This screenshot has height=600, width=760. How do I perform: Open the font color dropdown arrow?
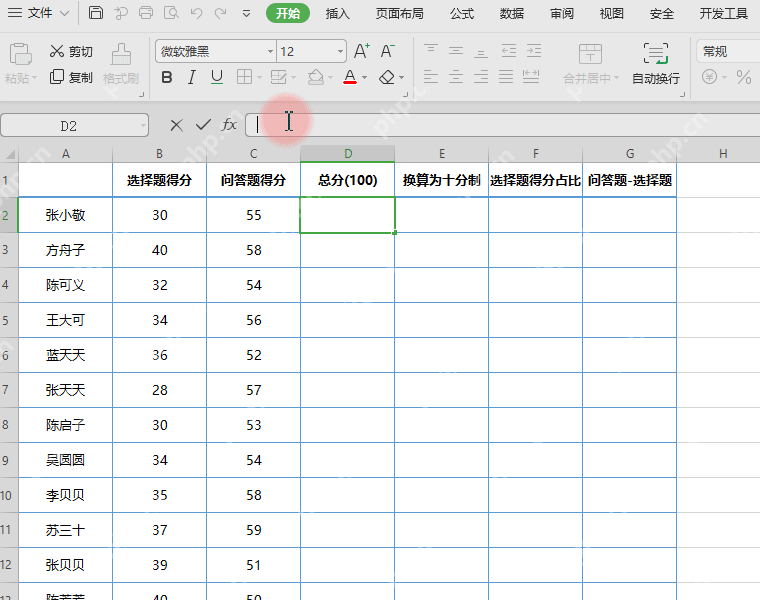[364, 78]
